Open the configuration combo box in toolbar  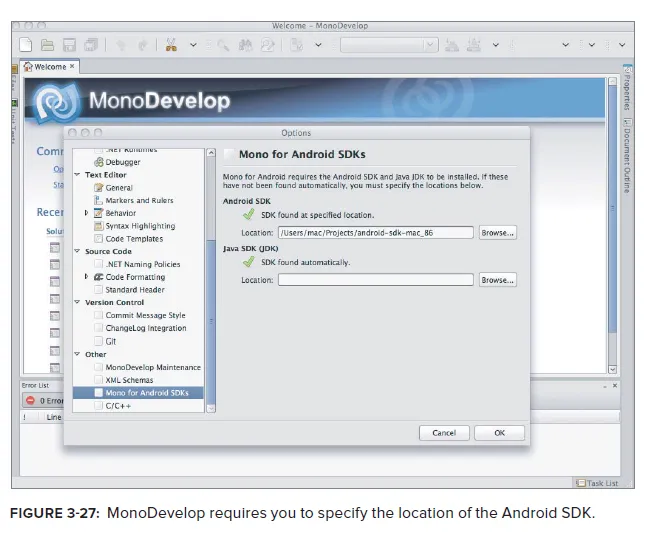389,44
